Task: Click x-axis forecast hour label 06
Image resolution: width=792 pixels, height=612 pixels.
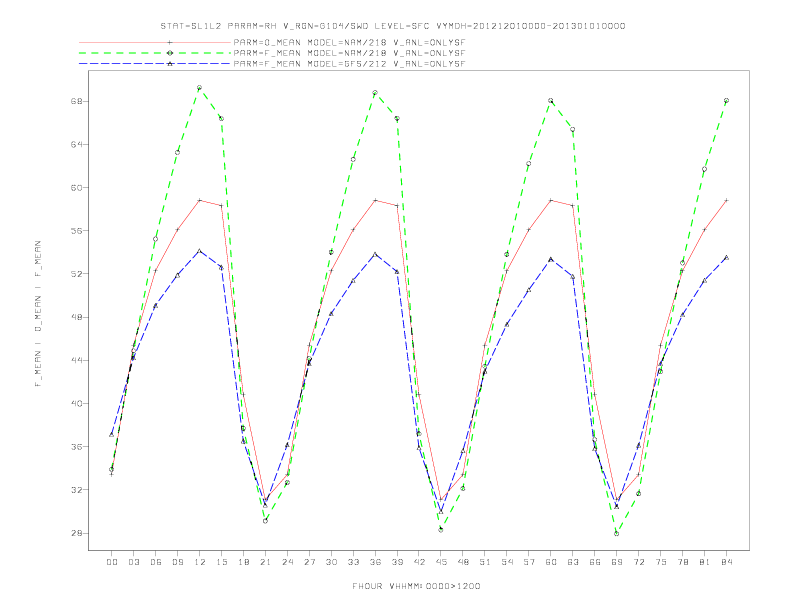Action: click(156, 562)
